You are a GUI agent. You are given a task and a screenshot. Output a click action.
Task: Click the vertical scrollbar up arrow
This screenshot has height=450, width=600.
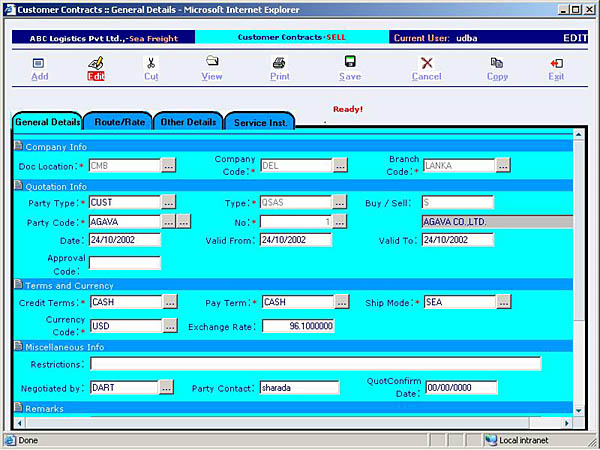point(579,134)
